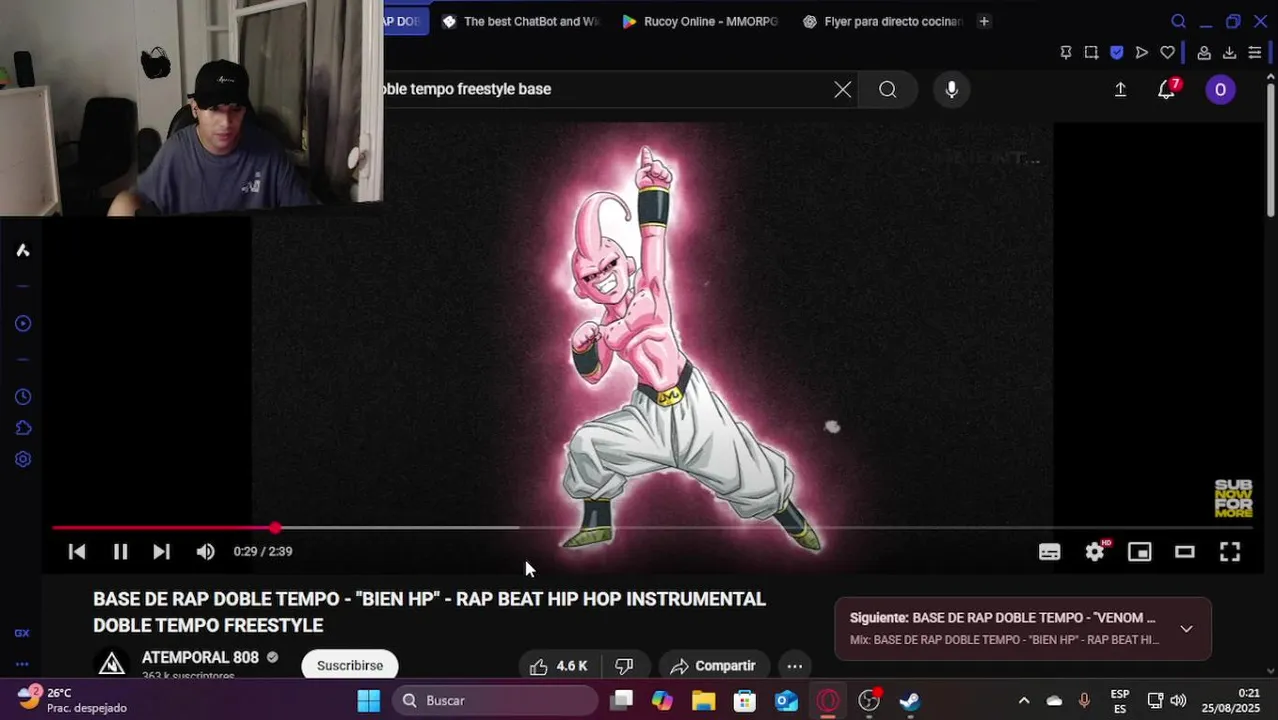Open taskbar volume control
1278x720 pixels.
pos(1178,700)
